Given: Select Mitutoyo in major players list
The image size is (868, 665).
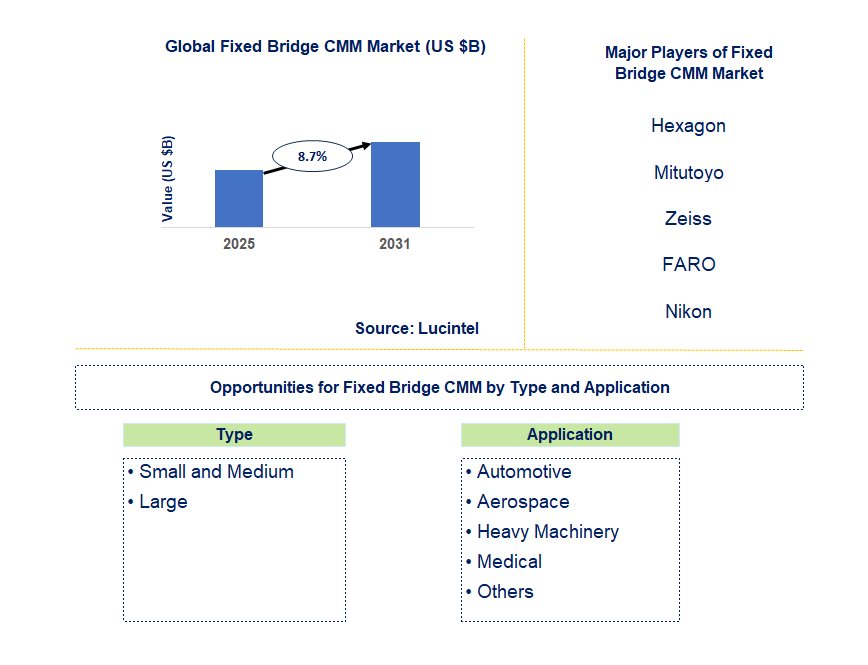Looking at the screenshot, I should tap(689, 173).
